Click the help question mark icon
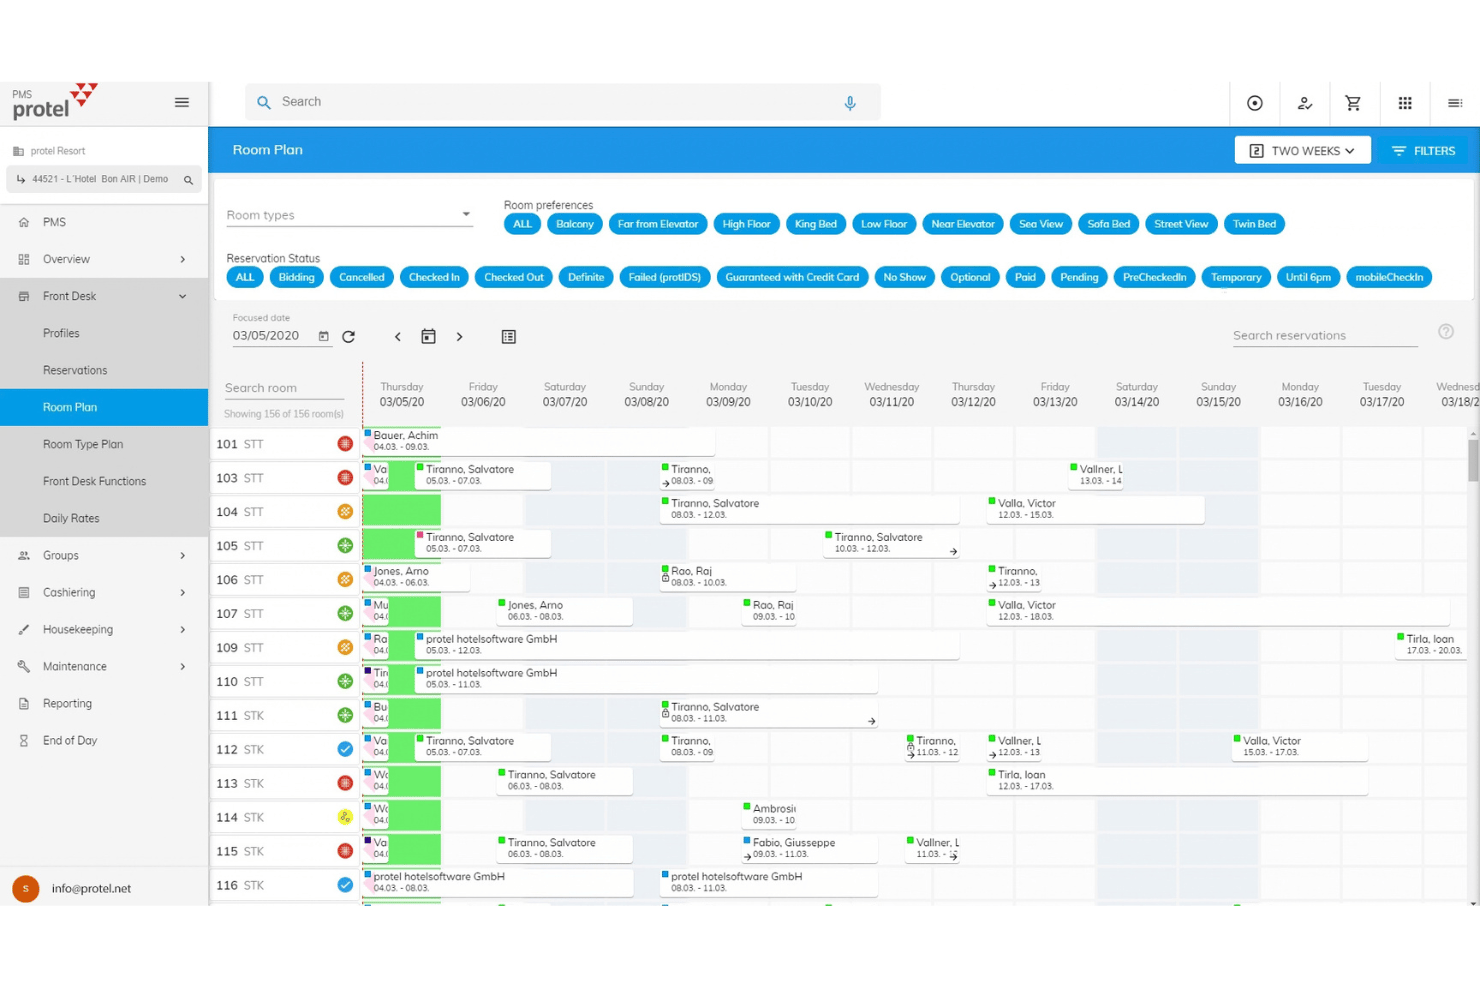Screen dimensions: 1480x987 coord(1446,332)
